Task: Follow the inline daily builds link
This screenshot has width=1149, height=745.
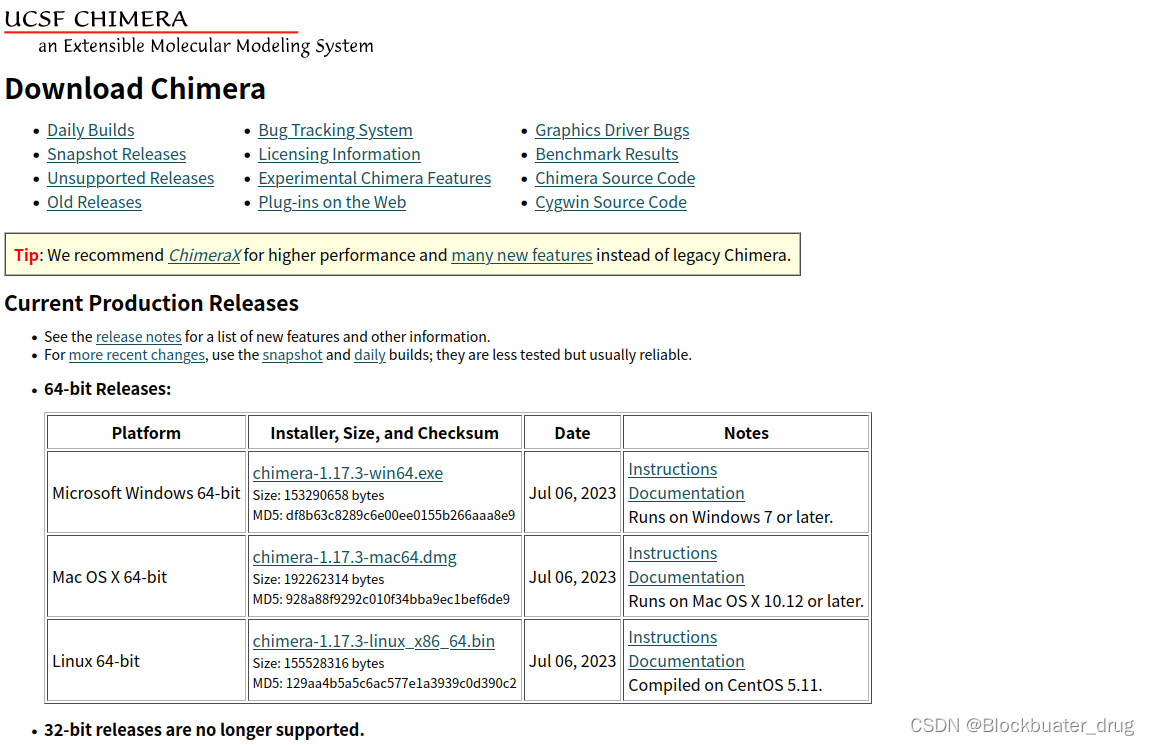Action: pyautogui.click(x=370, y=355)
